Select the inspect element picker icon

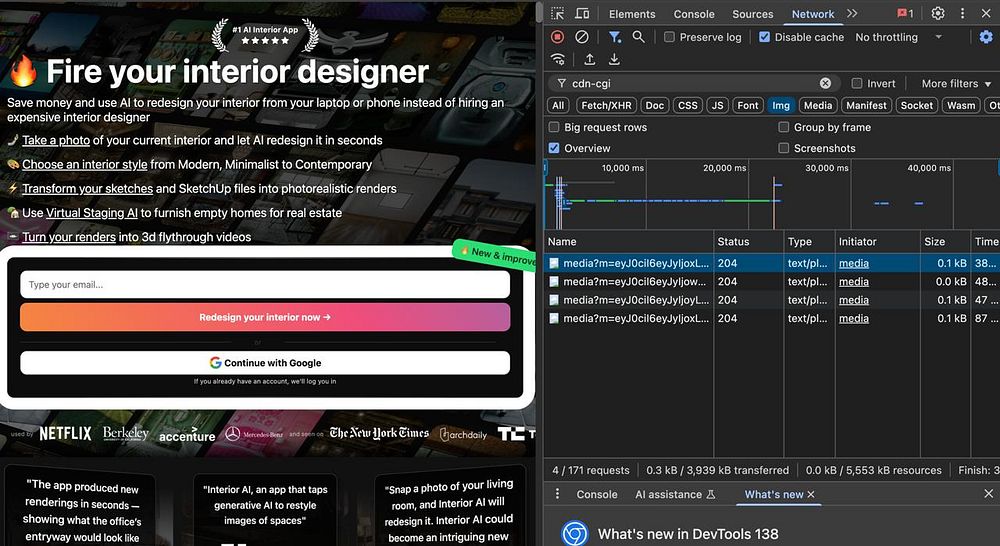pyautogui.click(x=557, y=14)
